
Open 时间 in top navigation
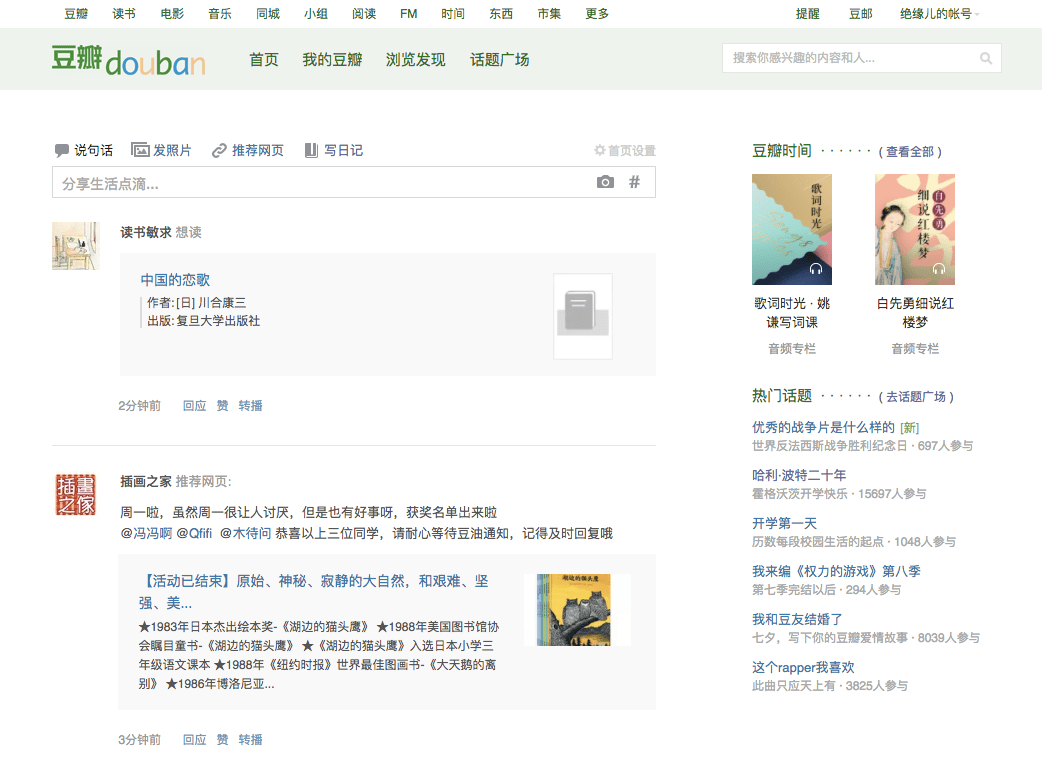(x=453, y=14)
